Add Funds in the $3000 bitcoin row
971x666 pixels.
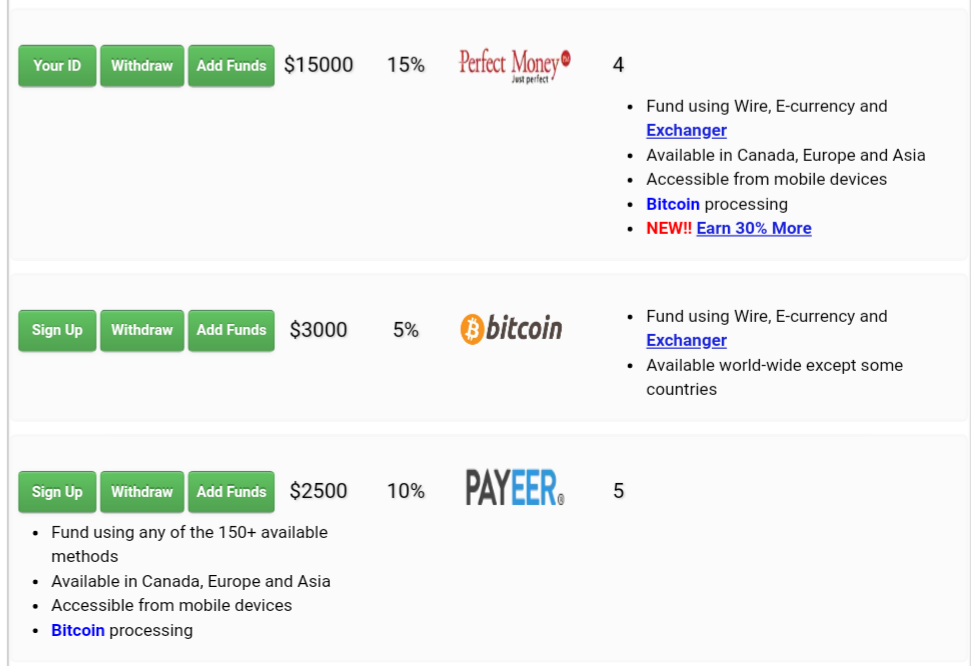[x=231, y=330]
